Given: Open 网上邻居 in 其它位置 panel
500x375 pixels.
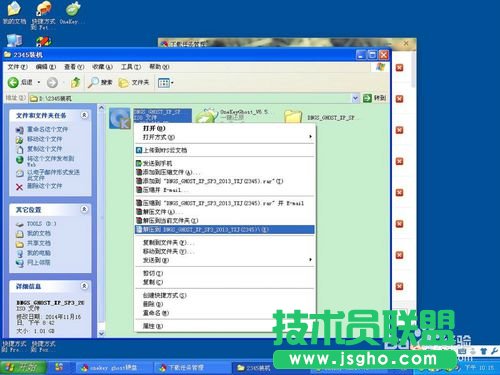Looking at the screenshot, I should pos(33,263).
